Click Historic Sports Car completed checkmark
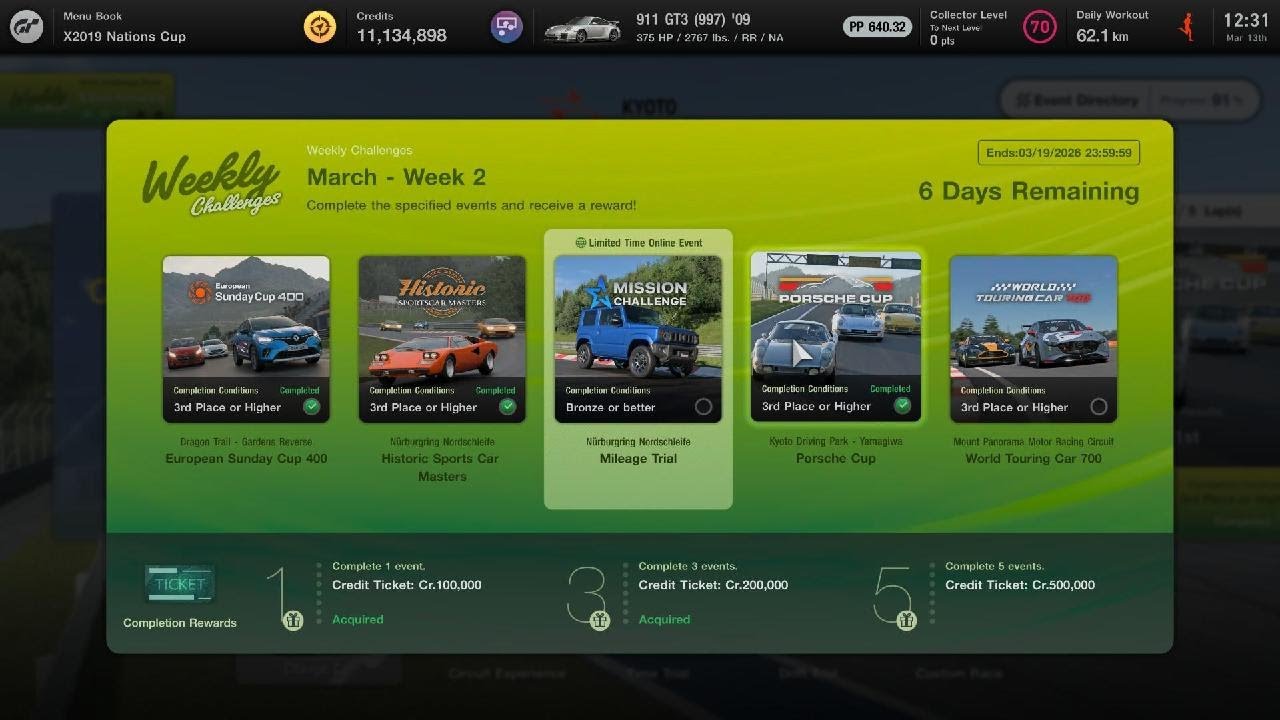 tap(508, 406)
